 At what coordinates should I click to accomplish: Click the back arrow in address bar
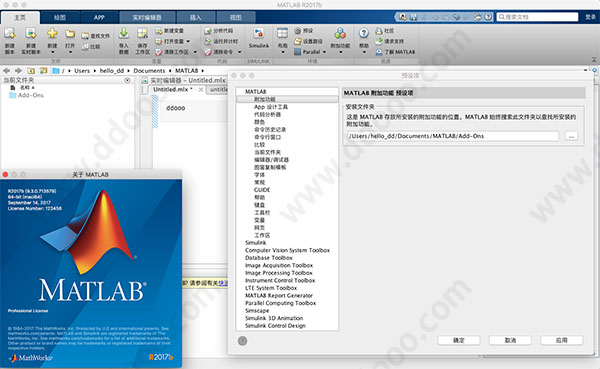[7, 71]
